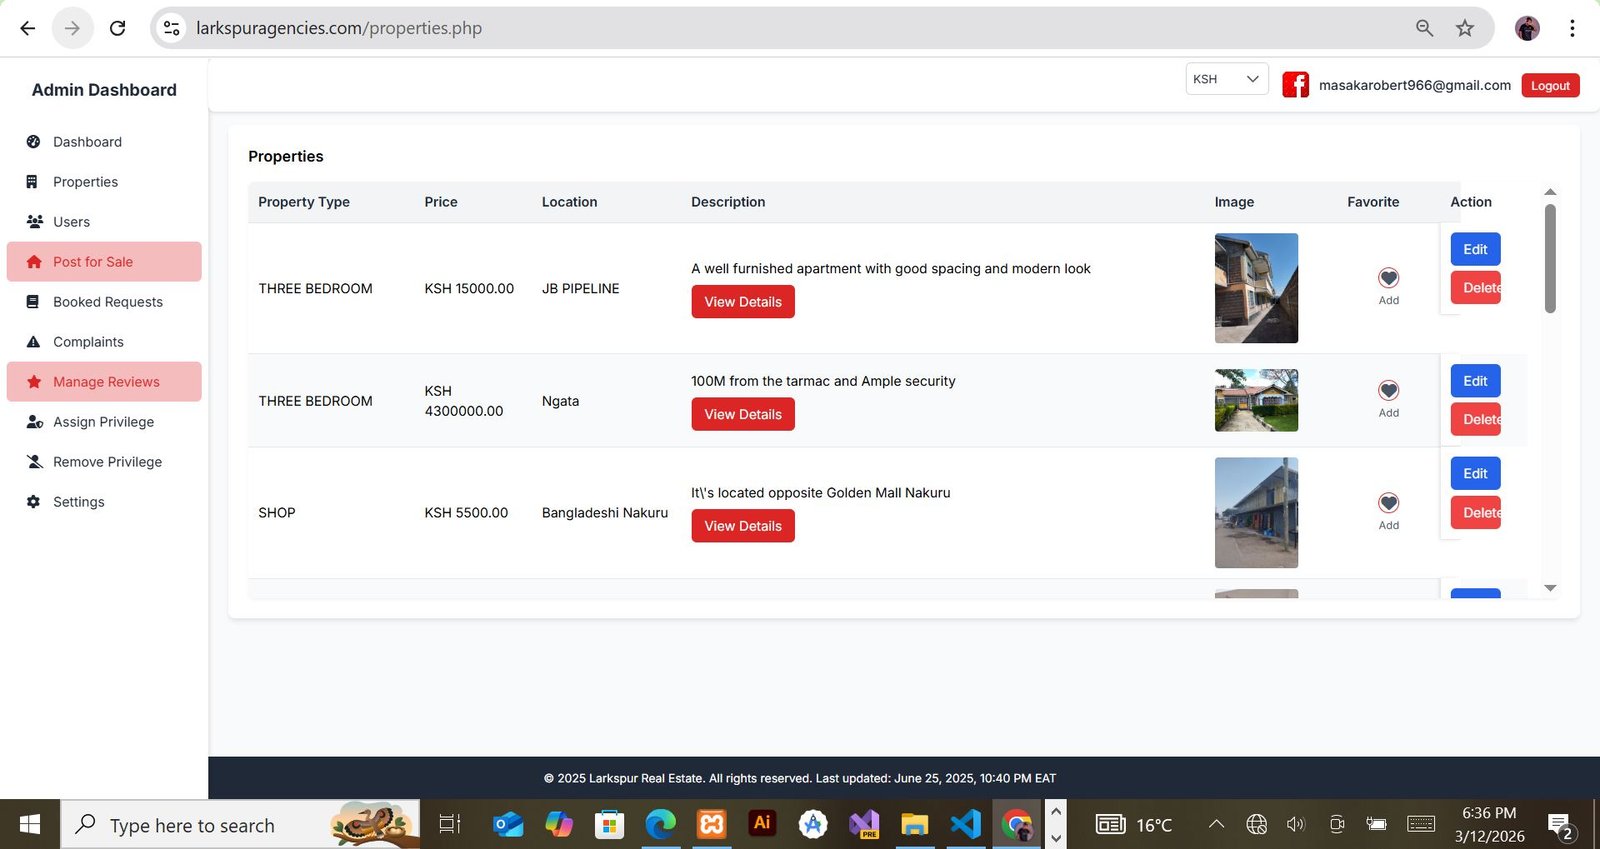
Task: Click the Post for Sale house icon
Action: pos(34,262)
